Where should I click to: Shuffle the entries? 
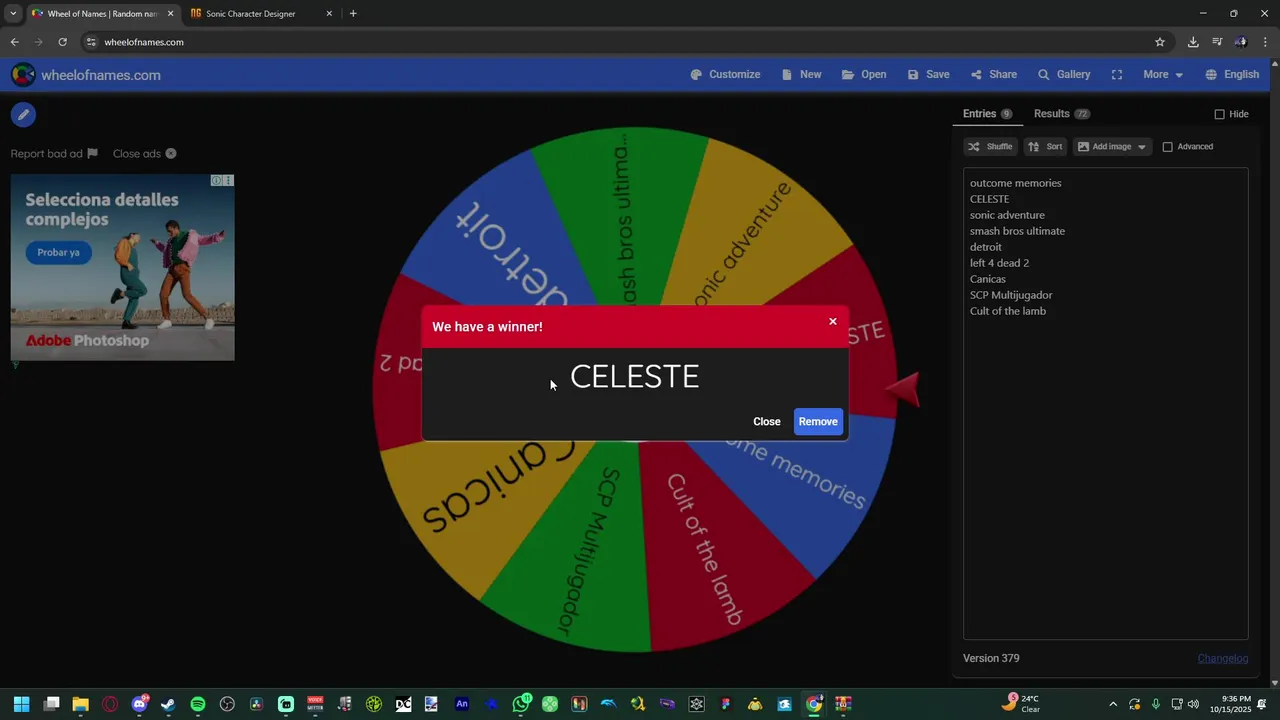coord(990,146)
